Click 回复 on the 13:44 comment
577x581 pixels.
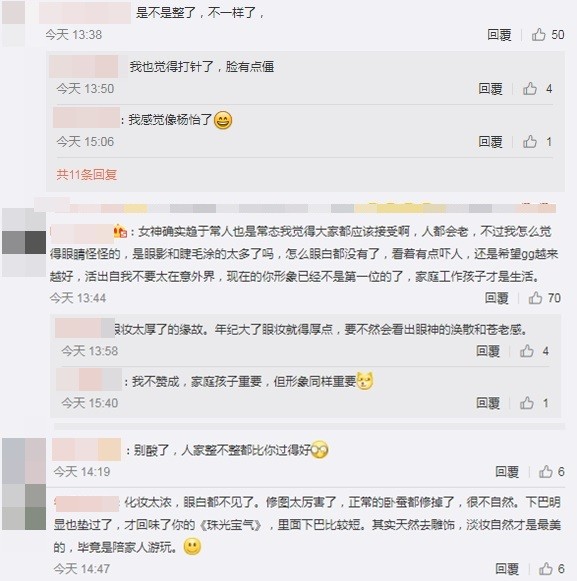[x=497, y=298]
